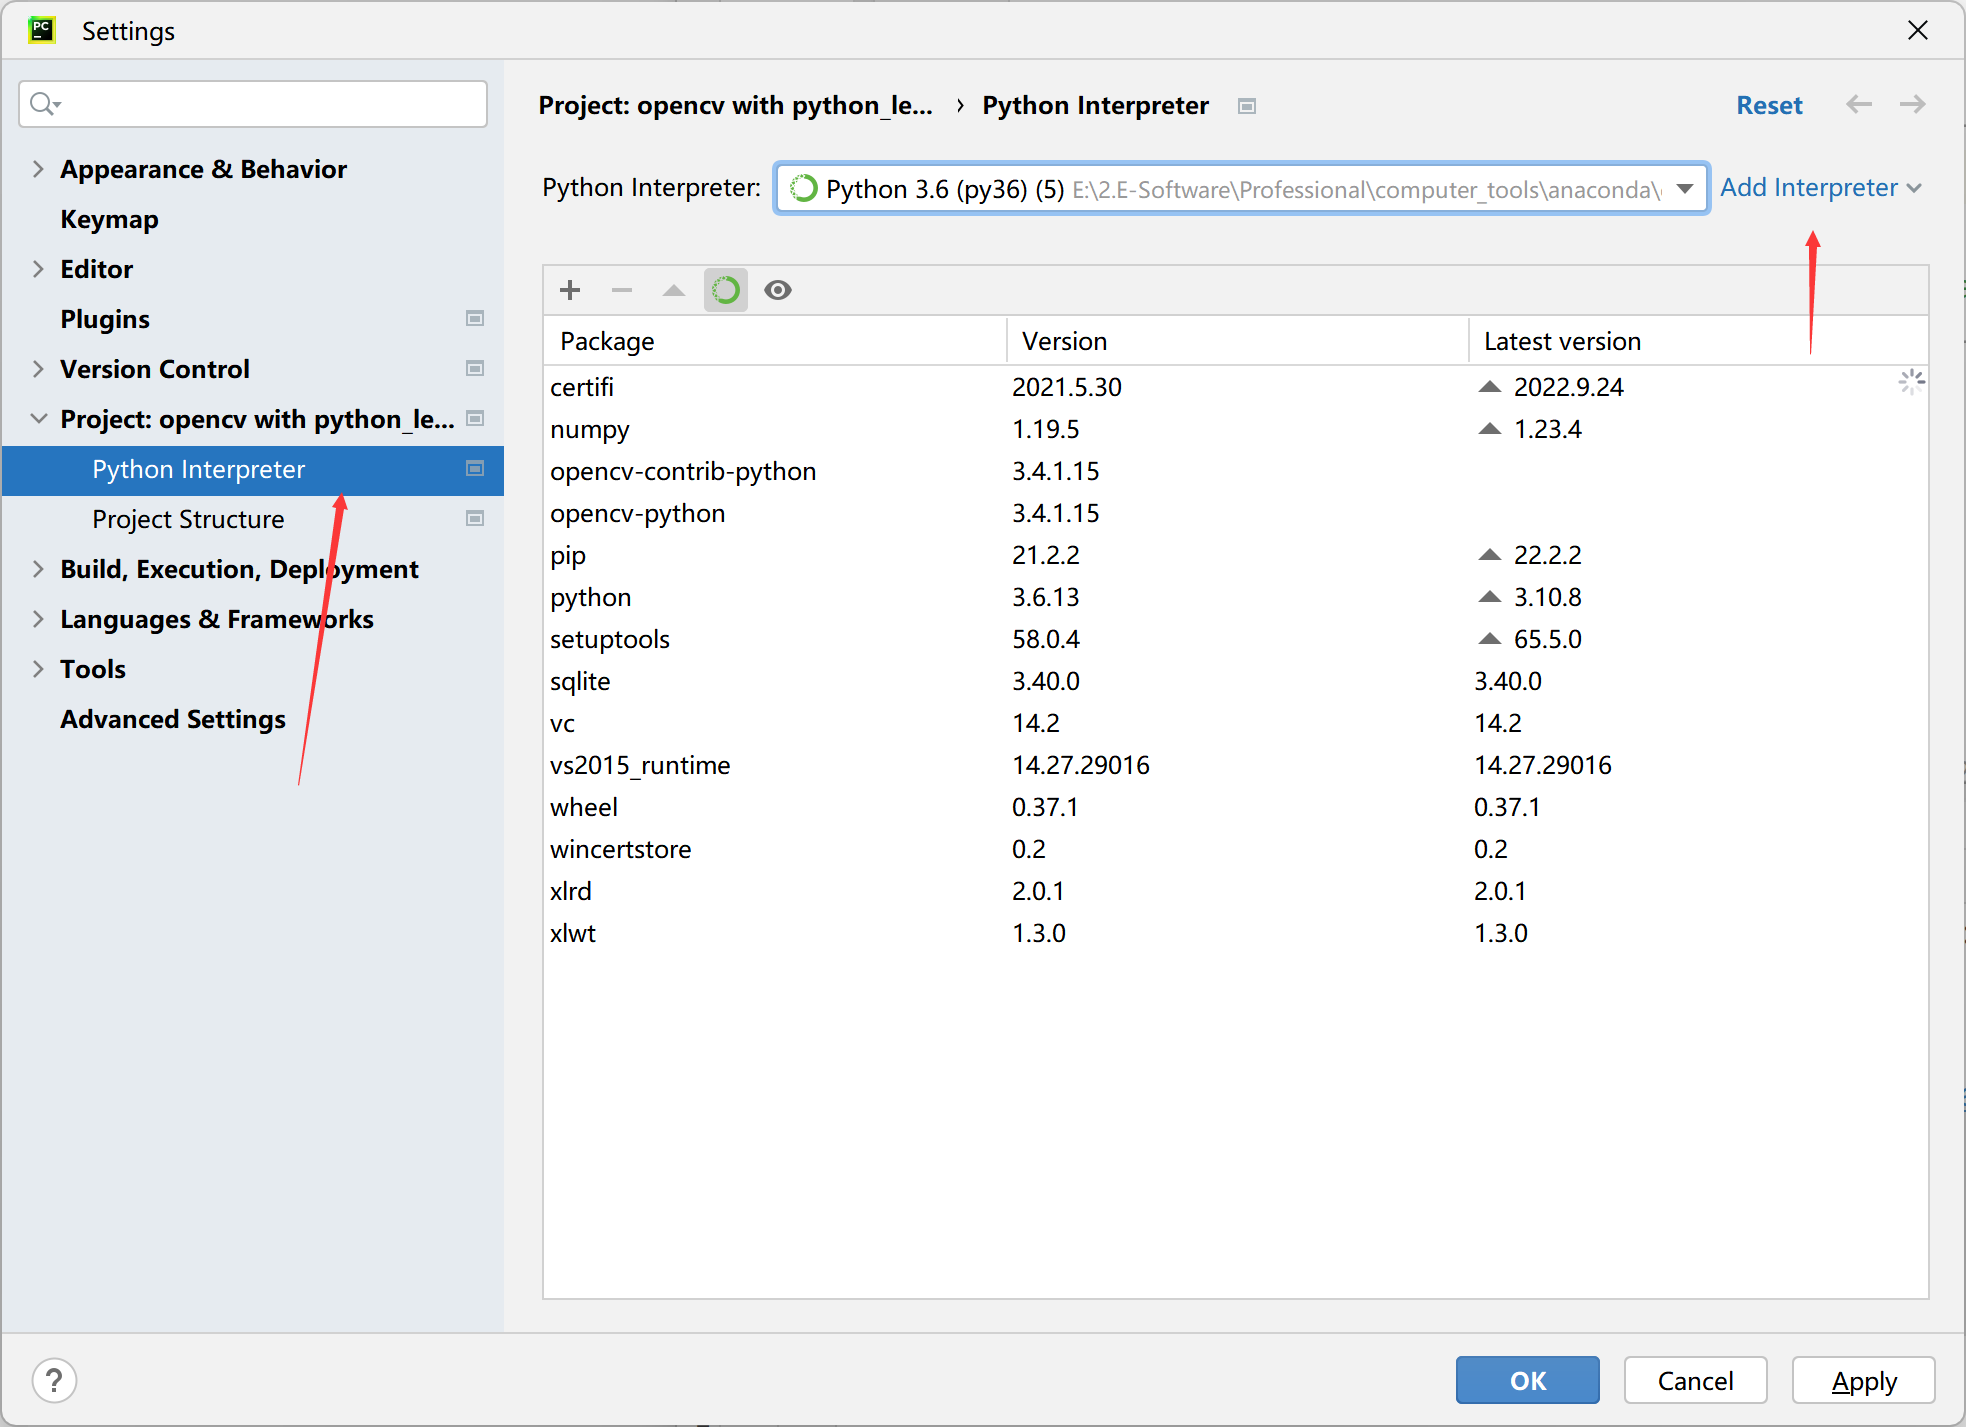Select the wincertstore package row
Screen dimensions: 1966x1427
(1235, 849)
